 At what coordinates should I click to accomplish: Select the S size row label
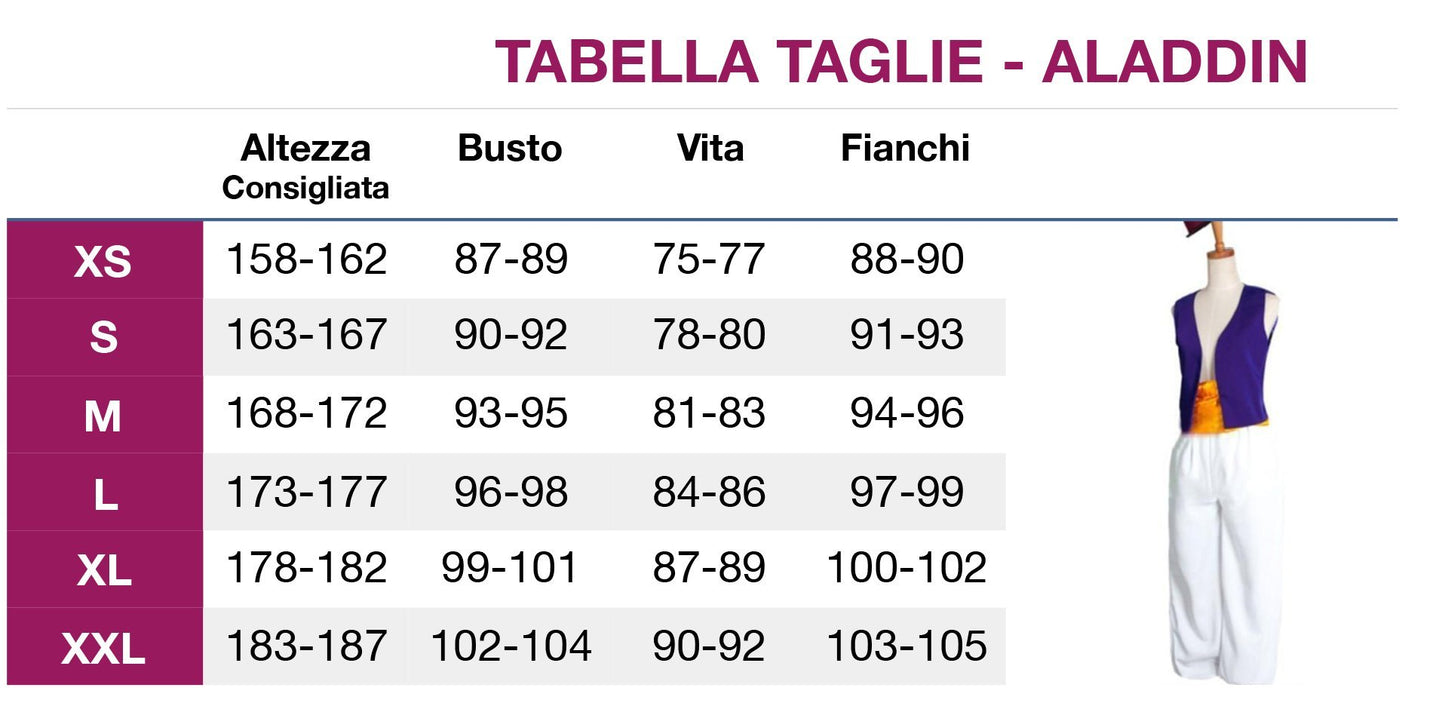(x=104, y=338)
